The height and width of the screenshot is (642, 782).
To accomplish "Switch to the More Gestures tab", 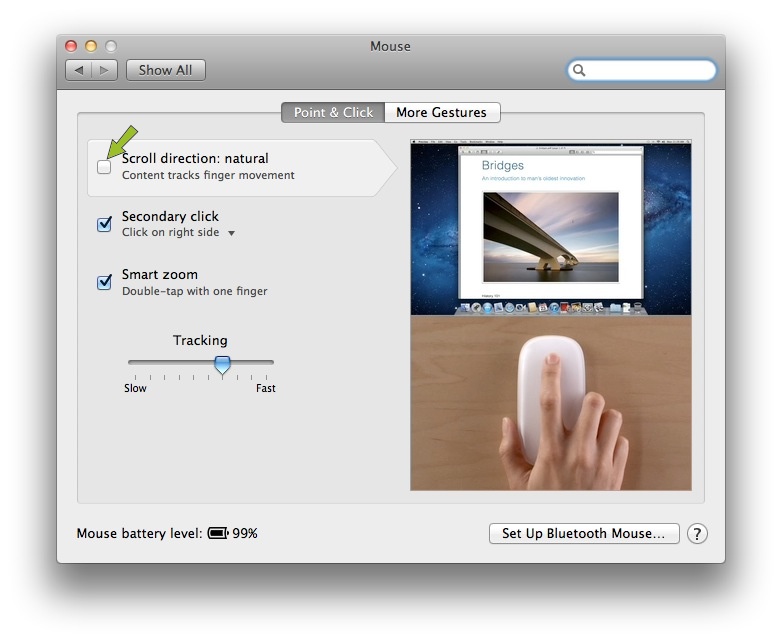I will 442,112.
